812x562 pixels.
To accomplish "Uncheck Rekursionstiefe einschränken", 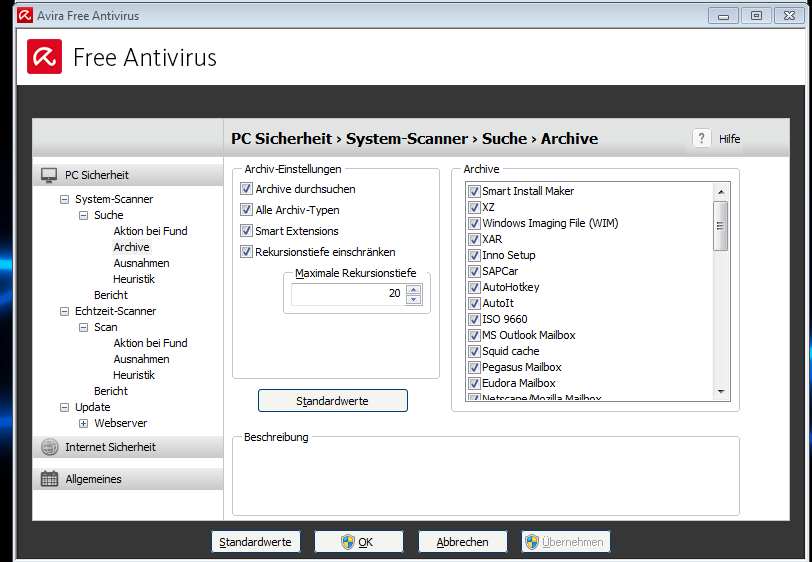I will pyautogui.click(x=246, y=252).
